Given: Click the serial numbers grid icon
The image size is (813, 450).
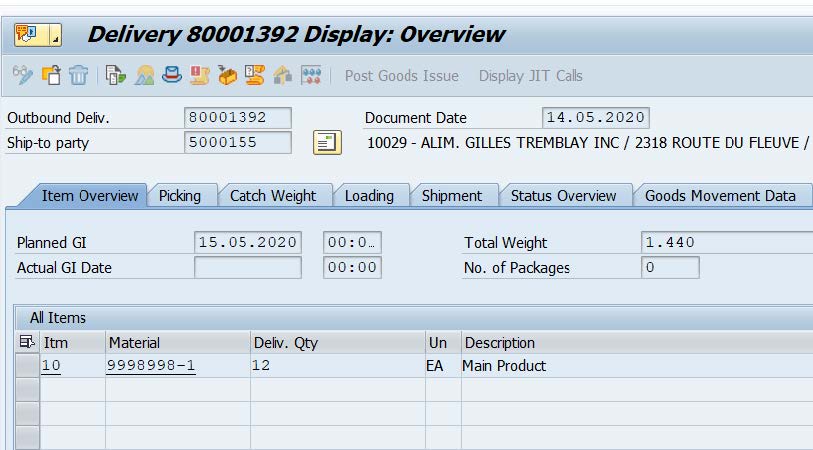Looking at the screenshot, I should click(311, 76).
